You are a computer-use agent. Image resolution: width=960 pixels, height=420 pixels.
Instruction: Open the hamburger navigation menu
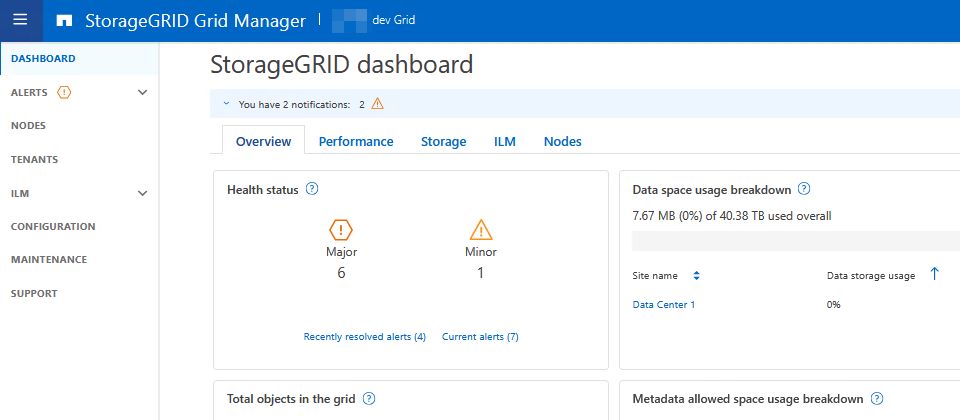pos(20,20)
